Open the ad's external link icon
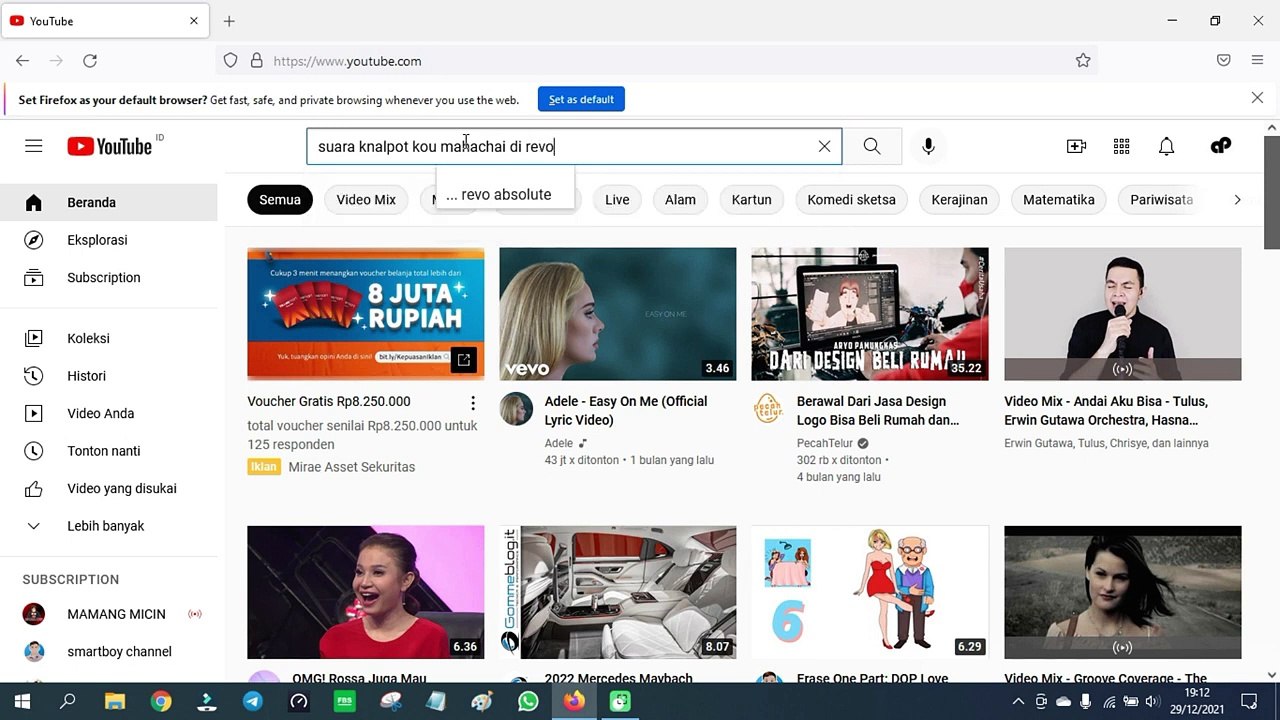 (x=463, y=359)
